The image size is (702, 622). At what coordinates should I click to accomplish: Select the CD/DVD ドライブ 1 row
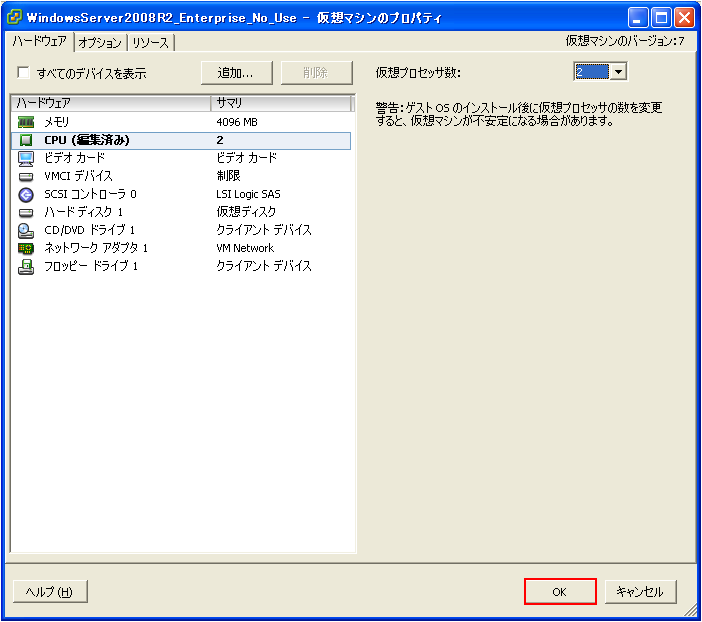(x=181, y=230)
